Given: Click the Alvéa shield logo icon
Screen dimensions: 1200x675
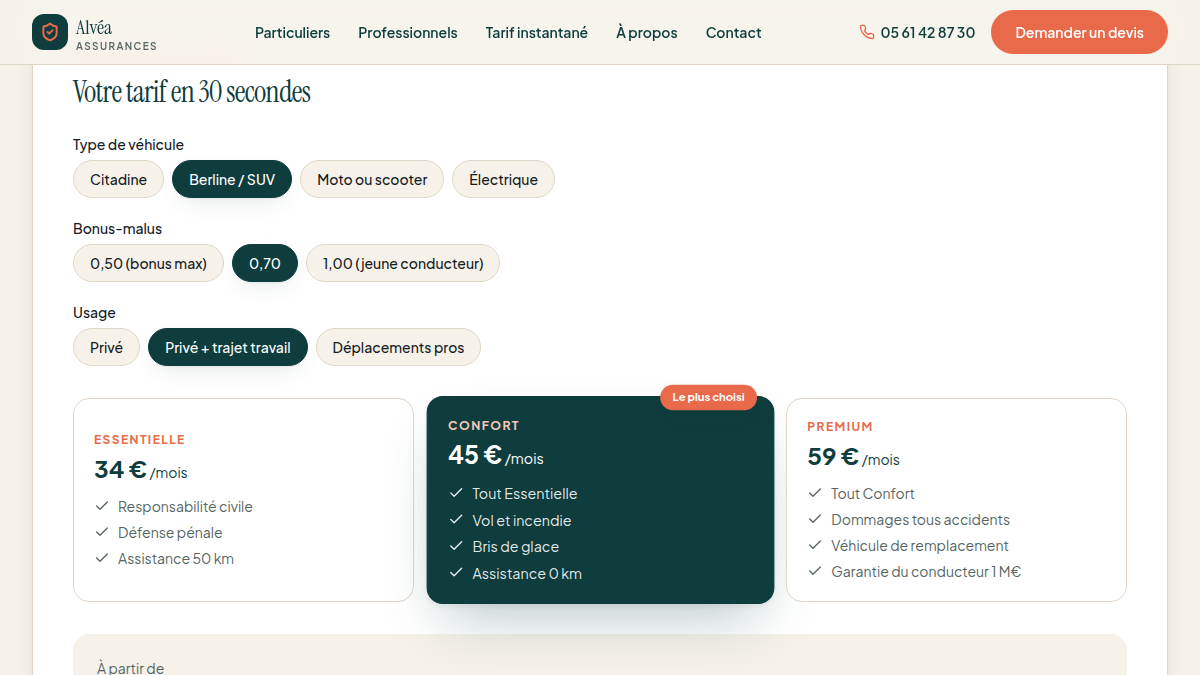Looking at the screenshot, I should point(50,32).
